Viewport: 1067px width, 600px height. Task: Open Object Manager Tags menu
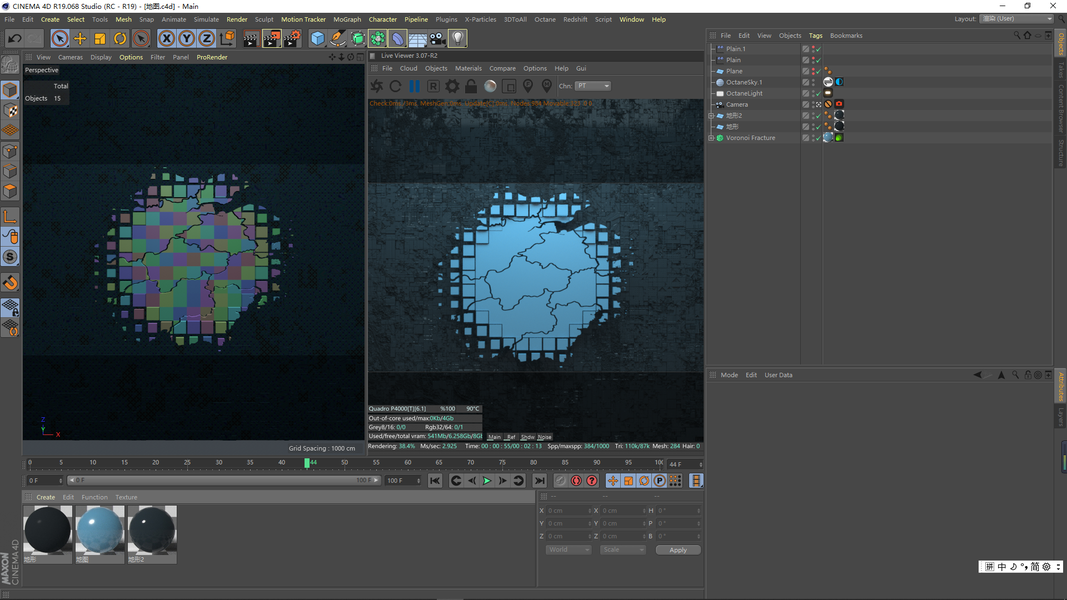815,35
